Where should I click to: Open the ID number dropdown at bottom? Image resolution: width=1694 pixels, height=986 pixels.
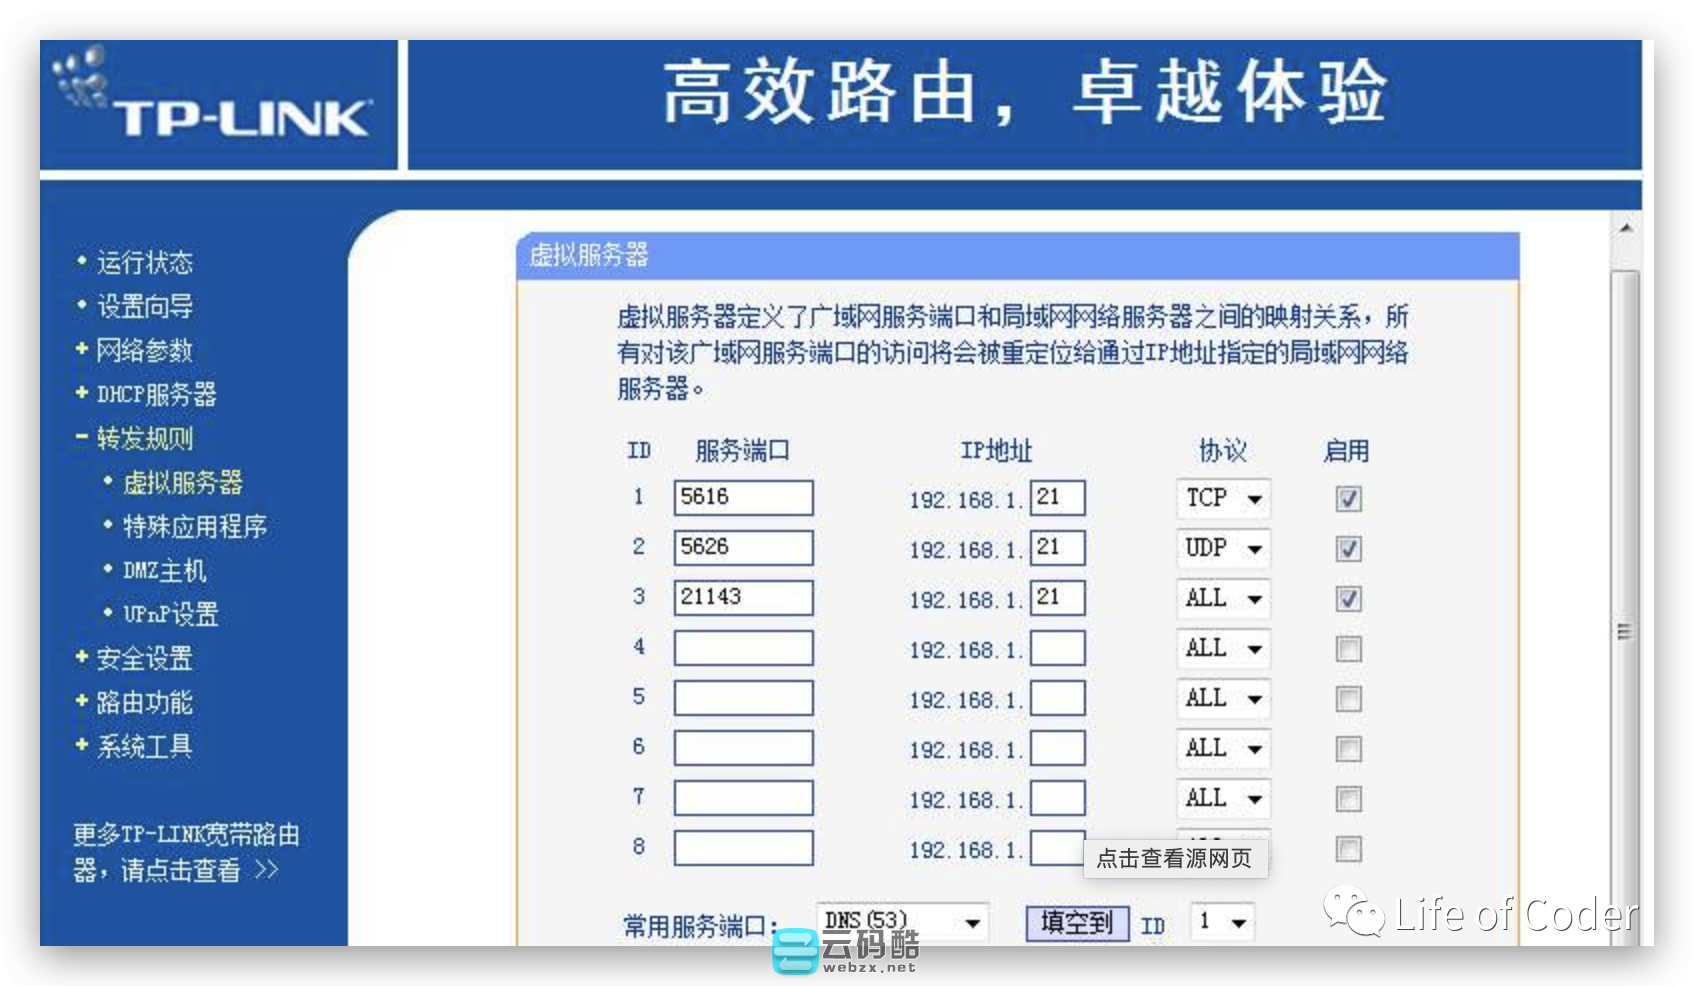coord(1222,922)
